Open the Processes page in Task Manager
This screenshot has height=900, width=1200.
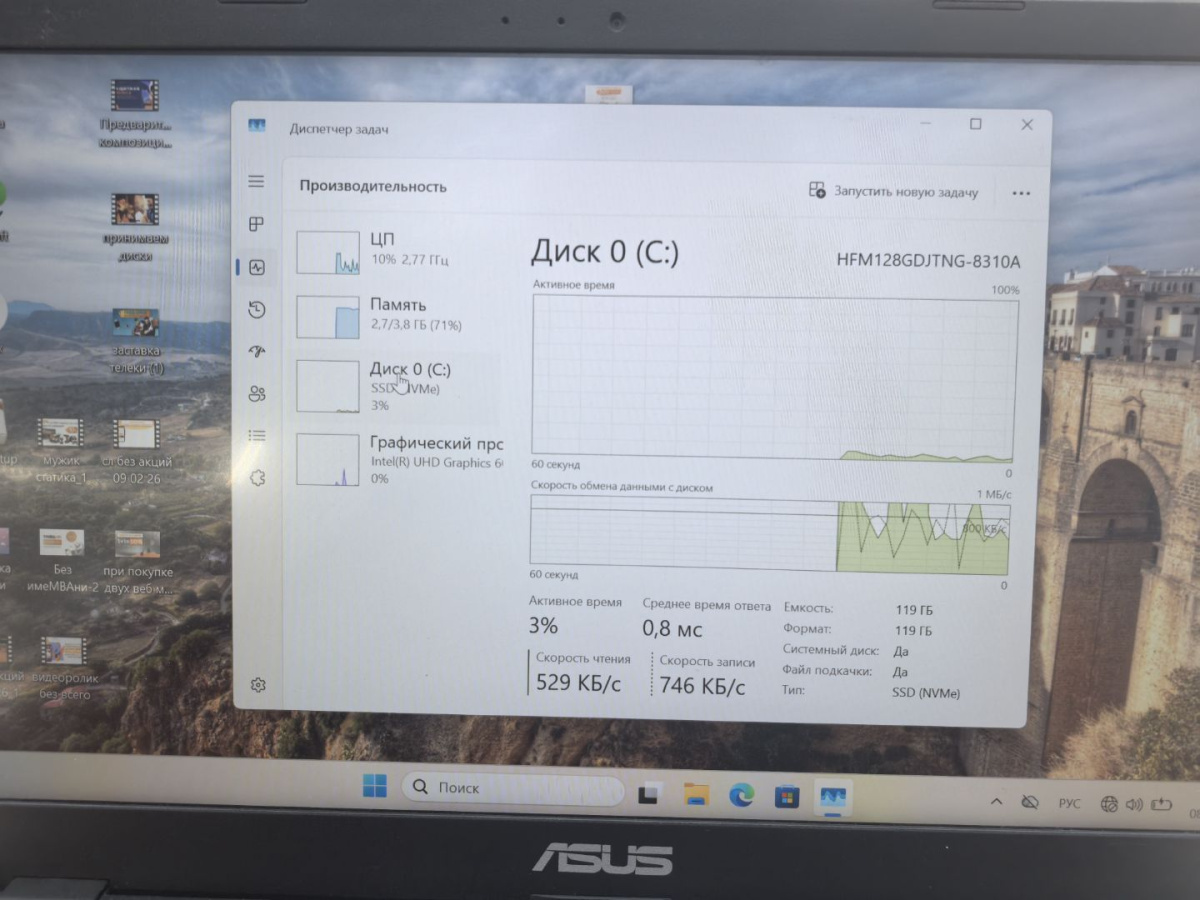[x=257, y=224]
